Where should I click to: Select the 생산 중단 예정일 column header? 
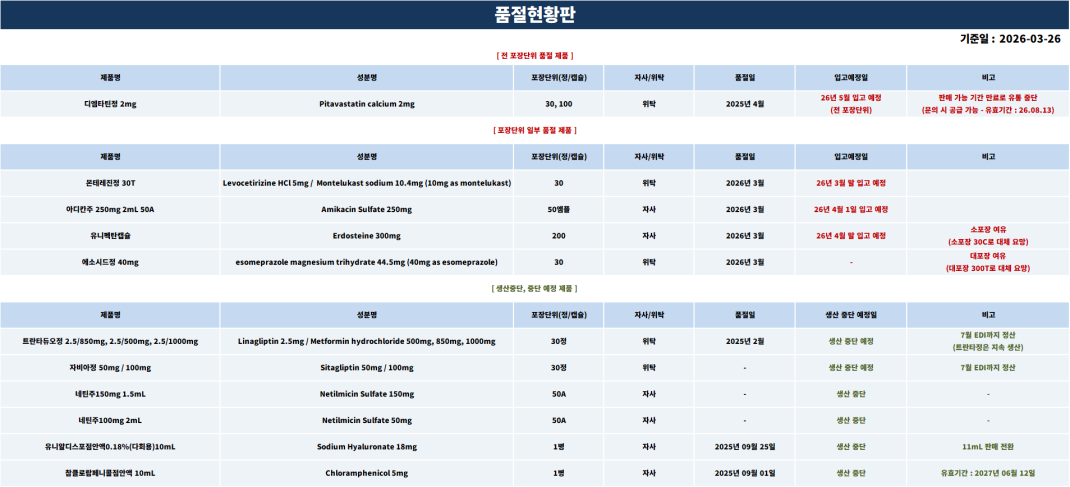(850, 315)
